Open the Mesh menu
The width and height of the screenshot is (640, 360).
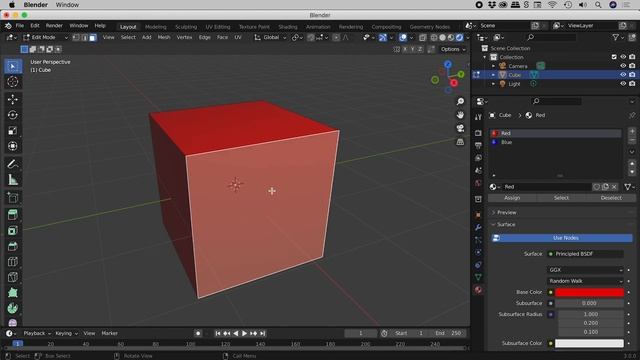tap(164, 38)
